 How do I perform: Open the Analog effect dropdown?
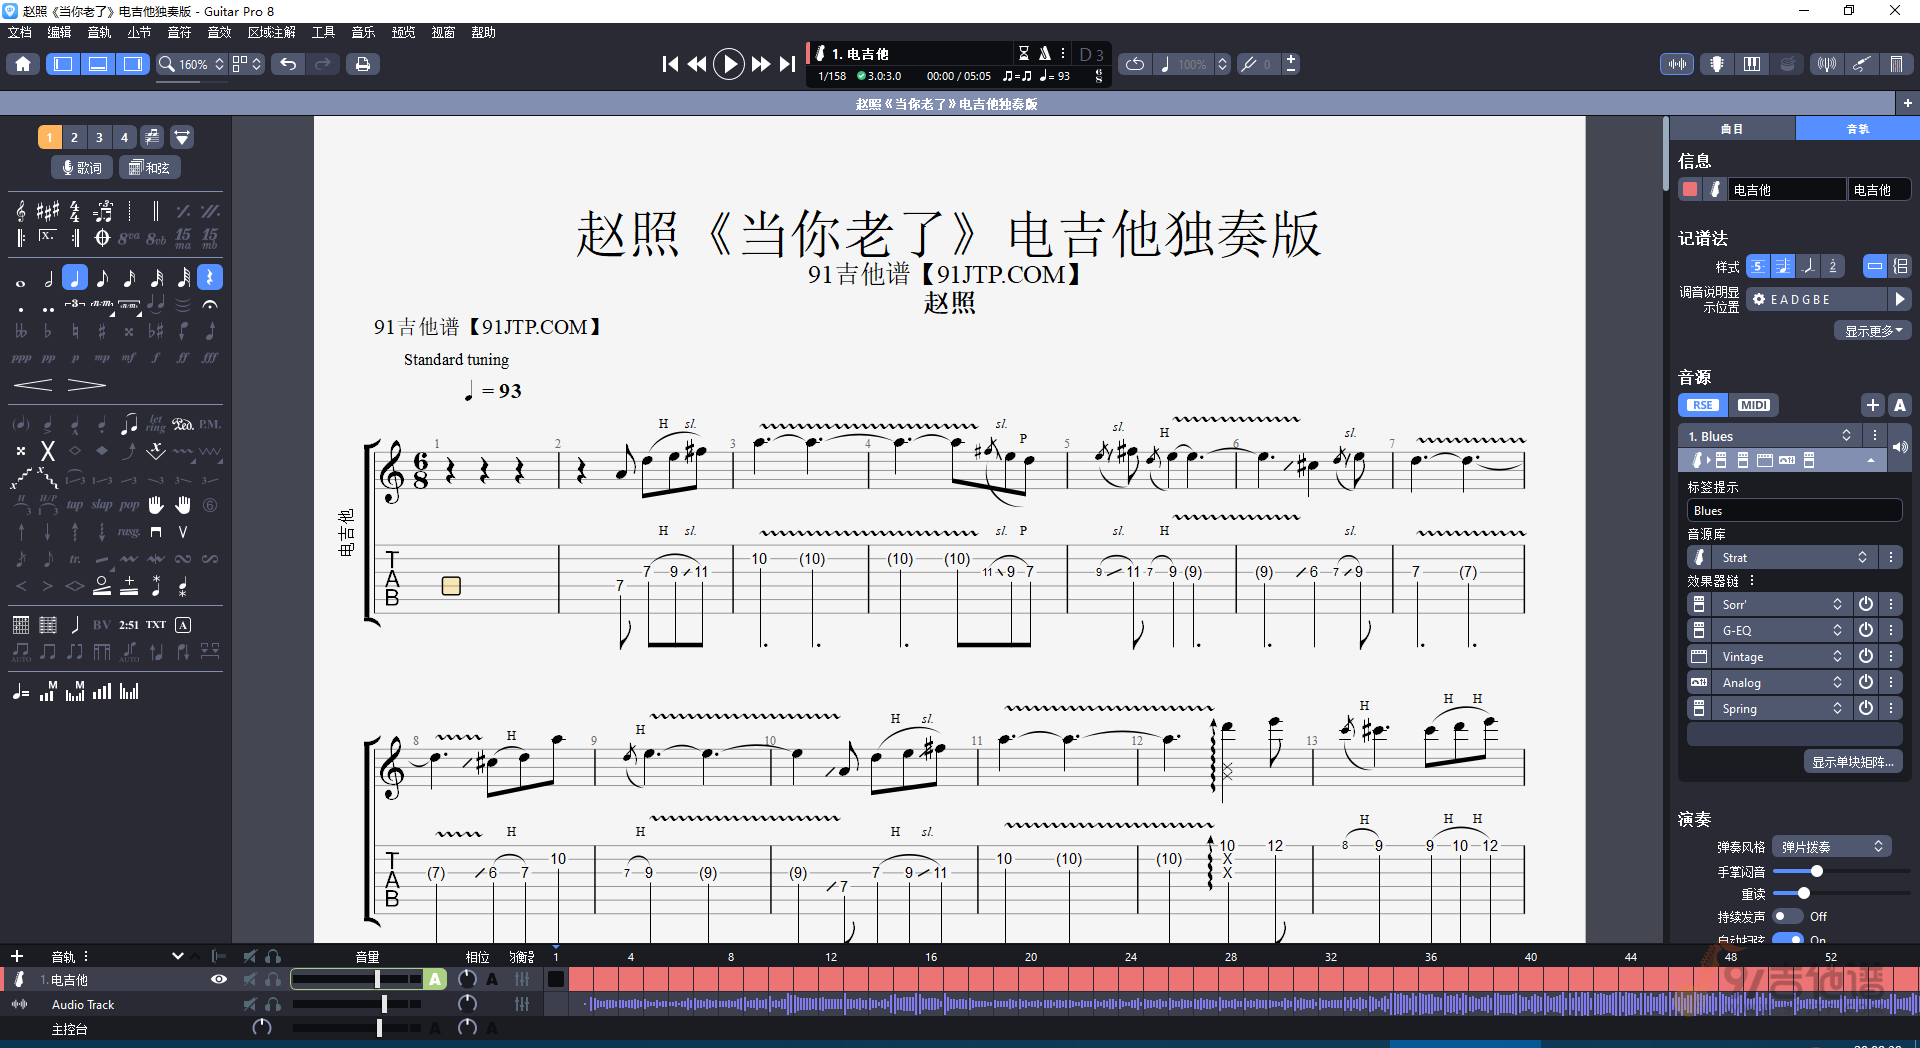point(1782,682)
